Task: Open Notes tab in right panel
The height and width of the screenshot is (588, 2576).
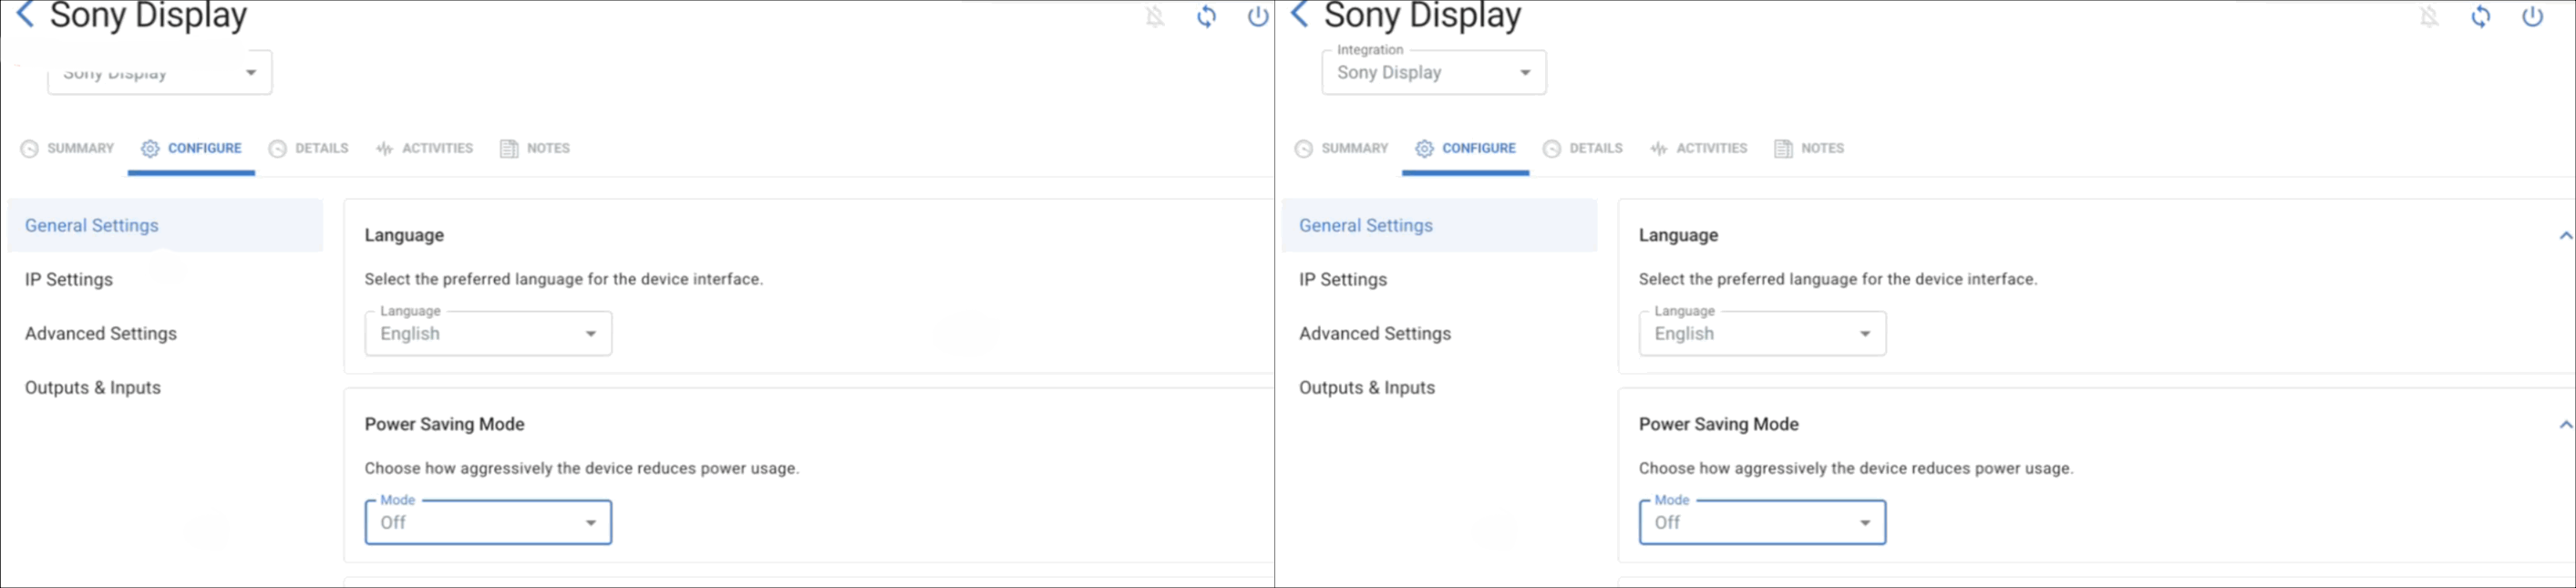Action: 1809,148
